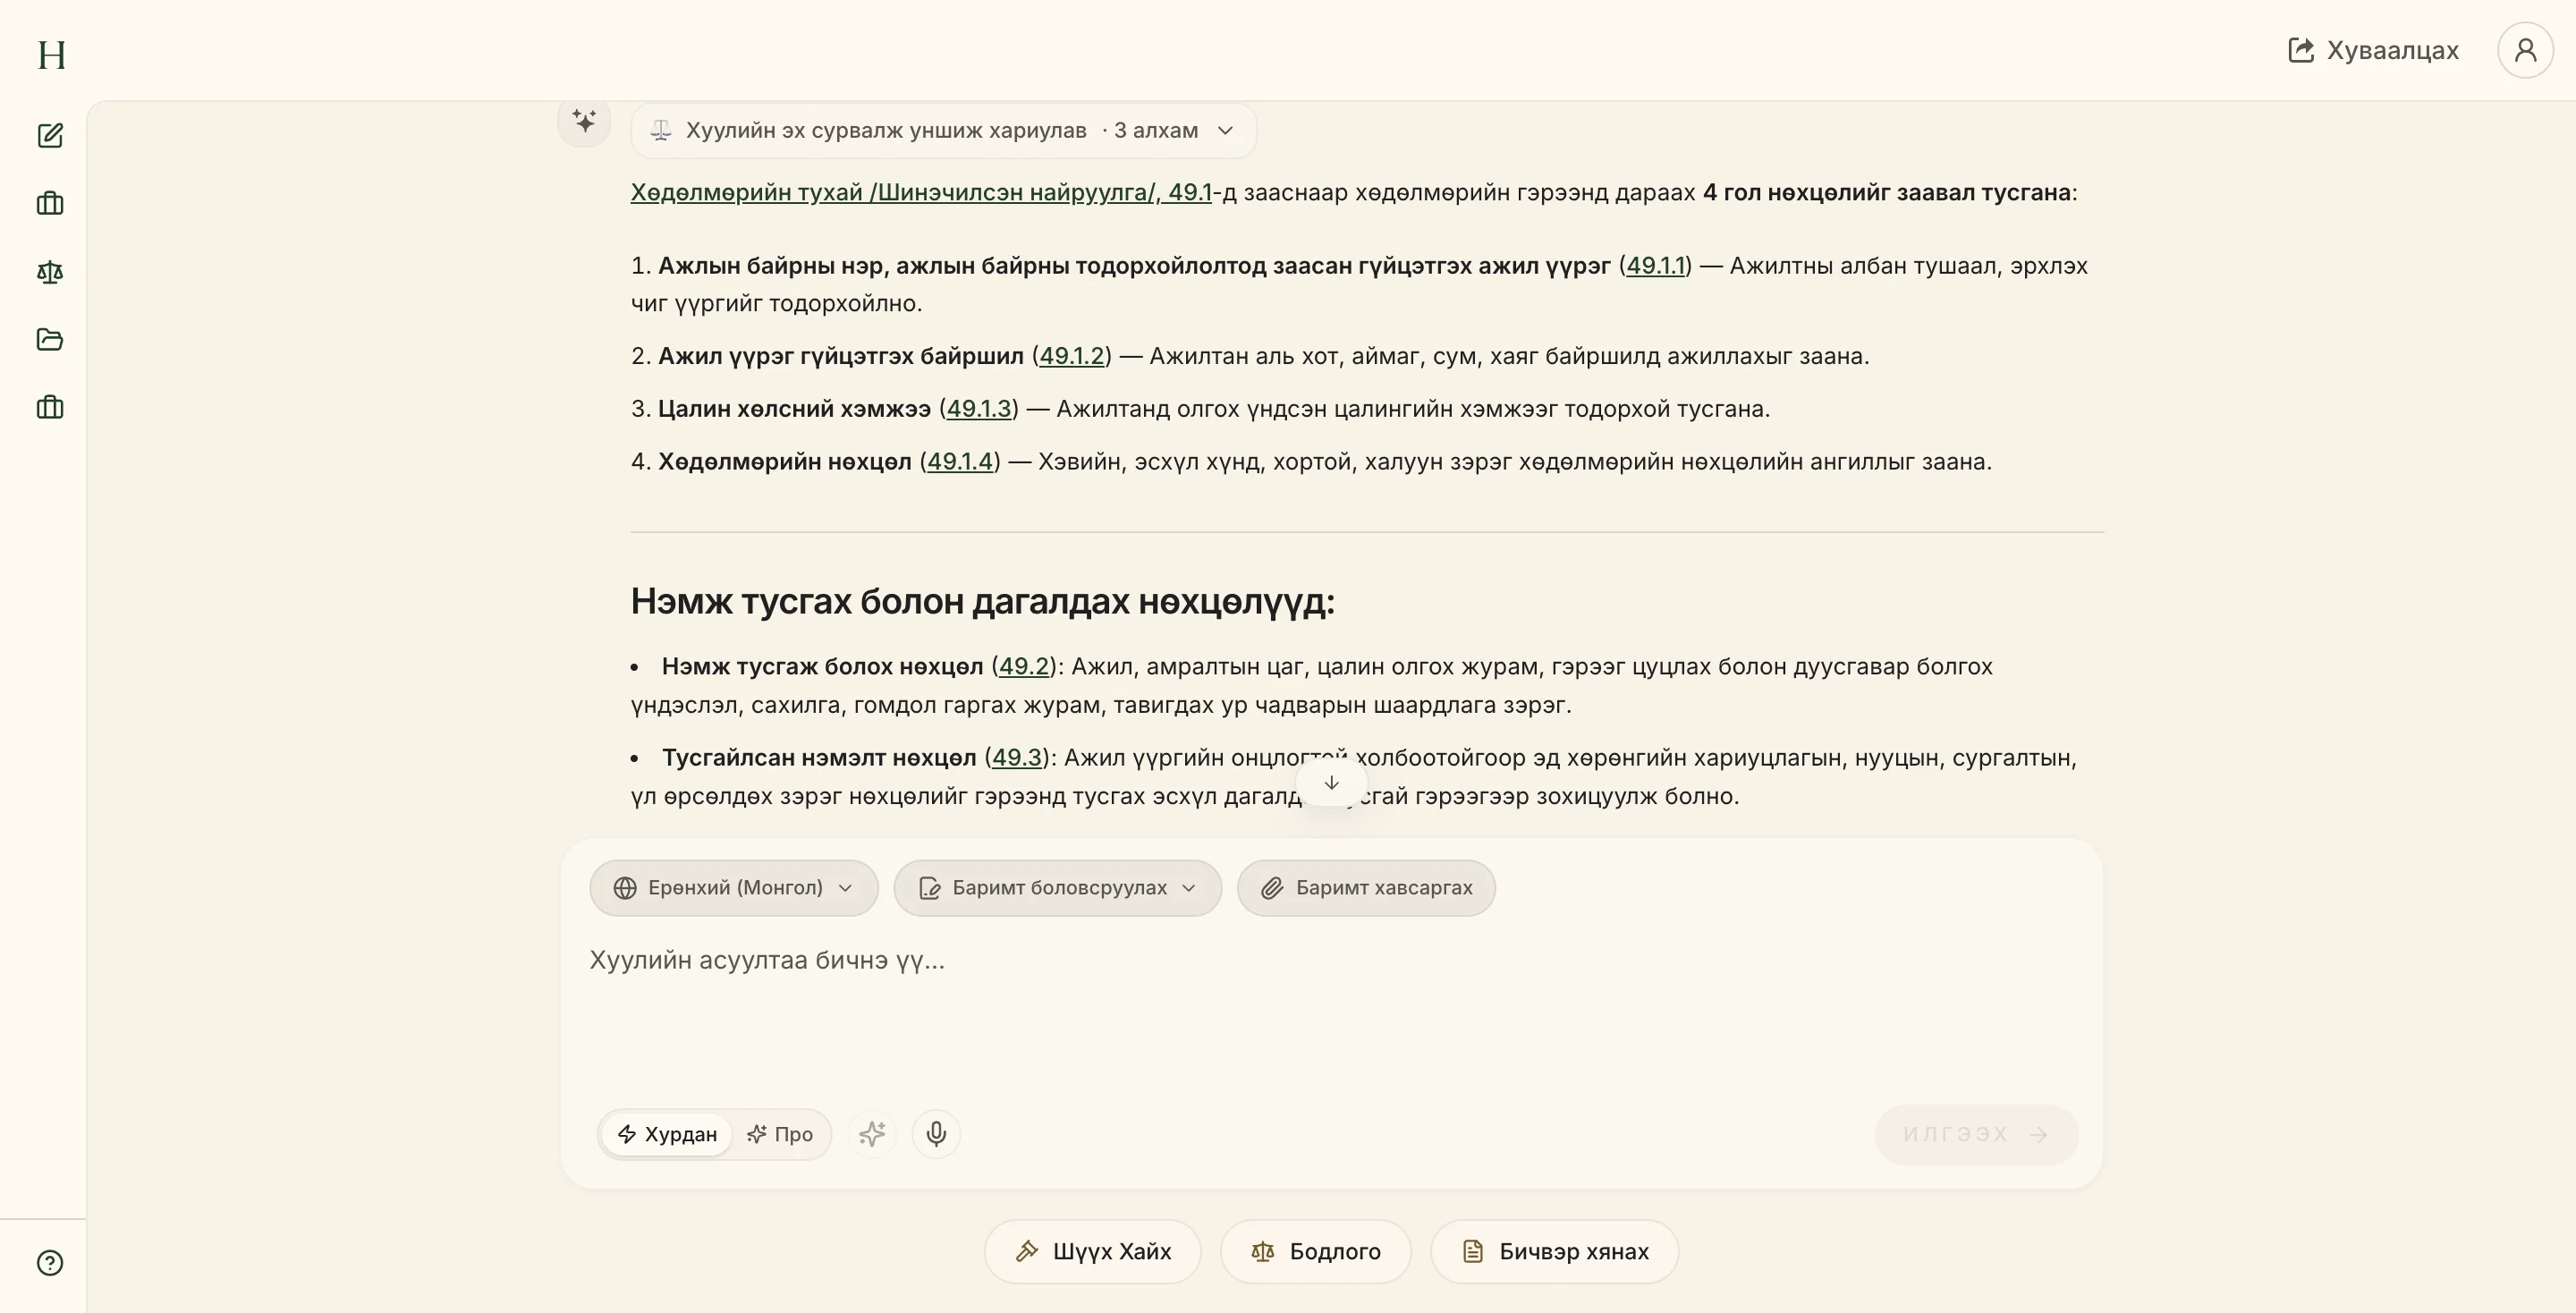
Task: Open the user profile avatar icon
Action: 2525,50
